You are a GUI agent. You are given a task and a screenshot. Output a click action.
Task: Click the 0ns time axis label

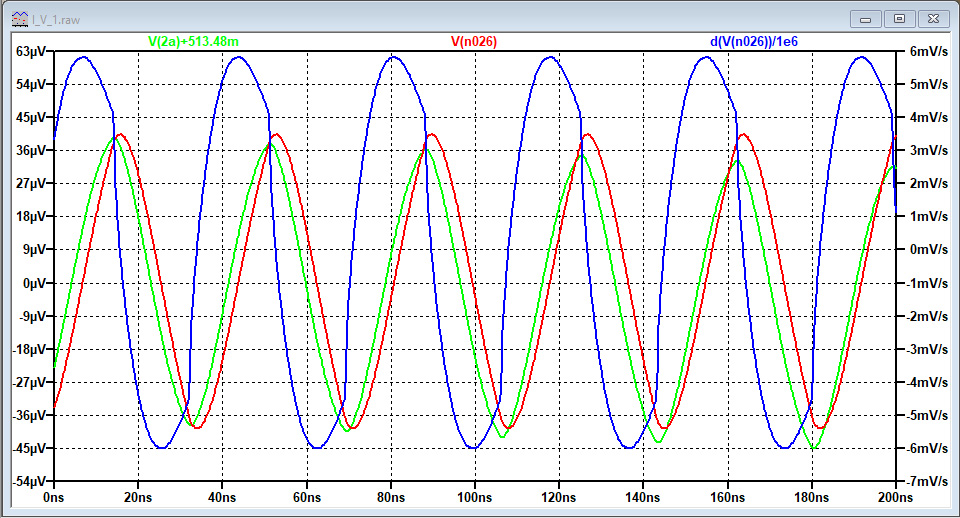coord(54,498)
